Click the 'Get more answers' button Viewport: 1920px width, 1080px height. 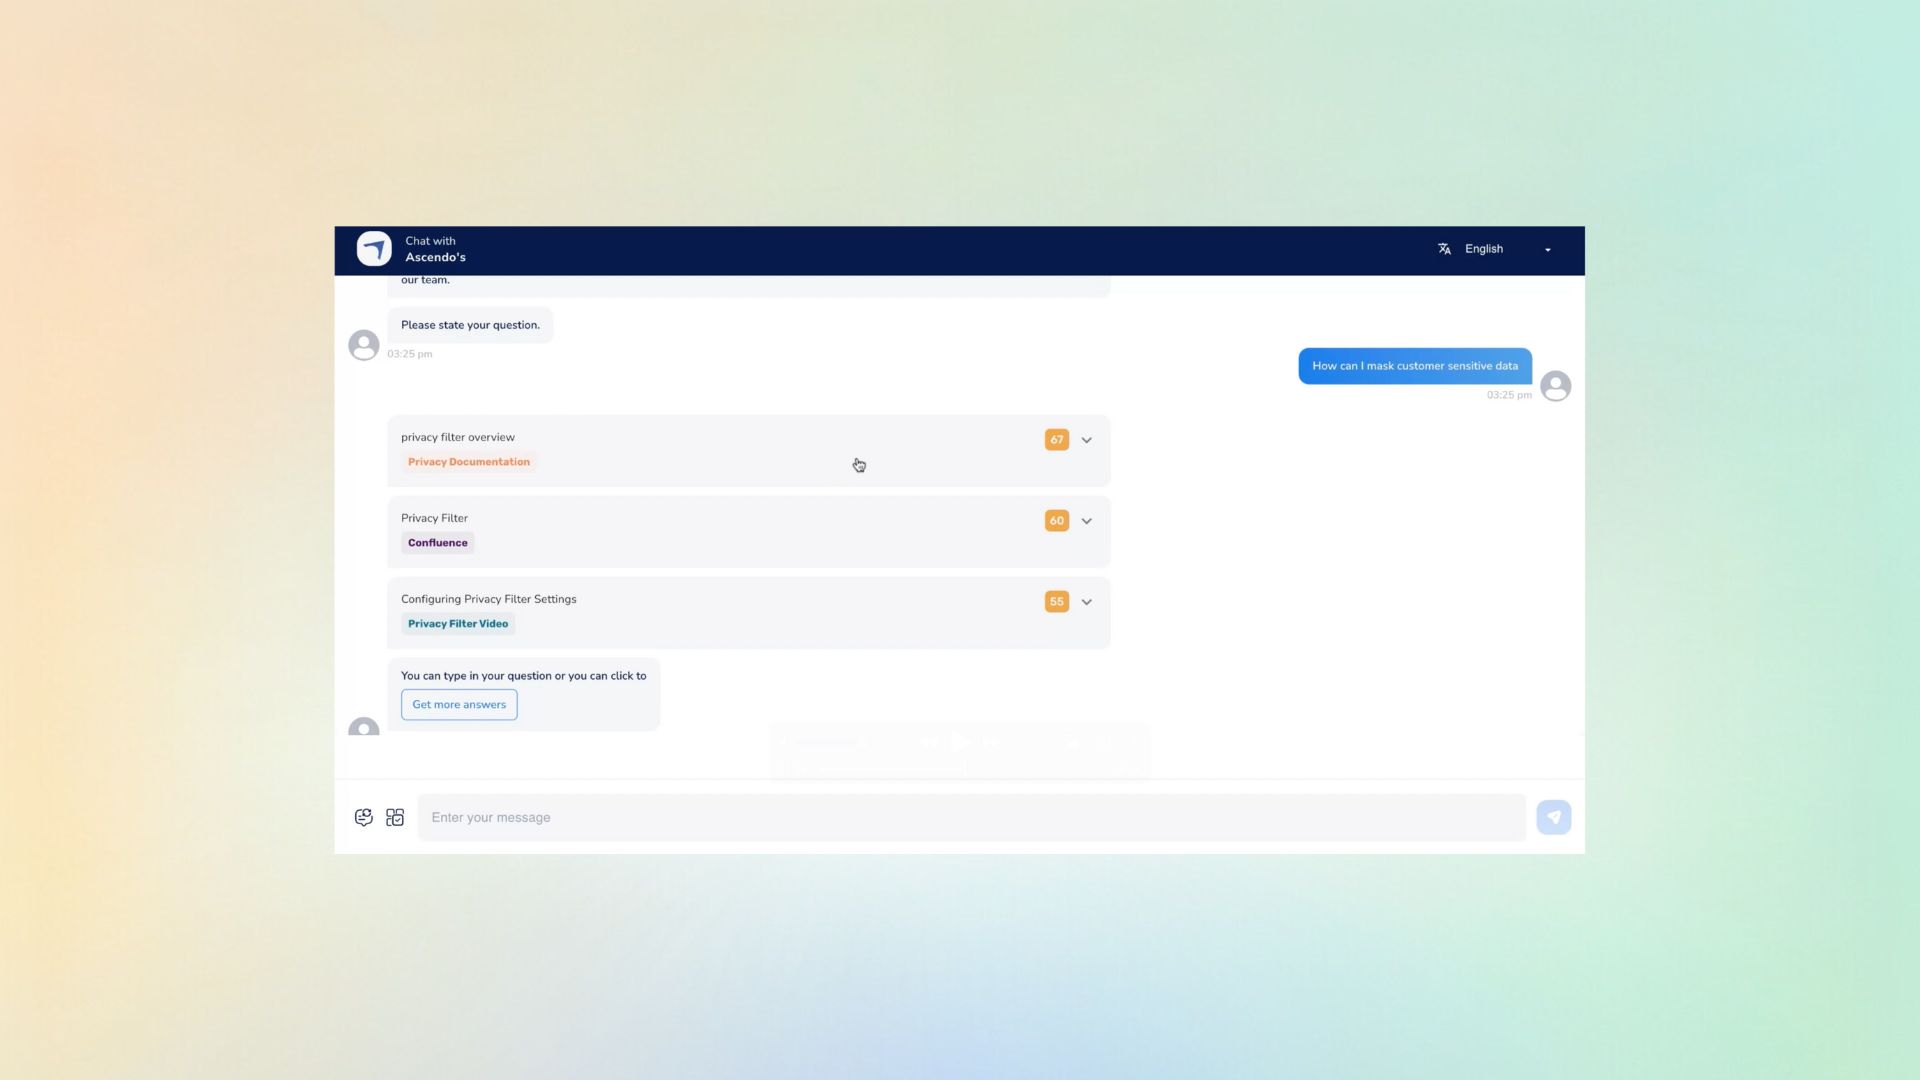[x=459, y=705]
